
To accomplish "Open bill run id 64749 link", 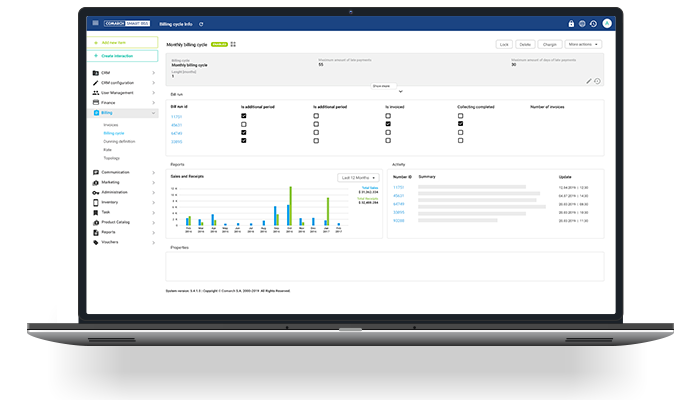I will pyautogui.click(x=176, y=133).
